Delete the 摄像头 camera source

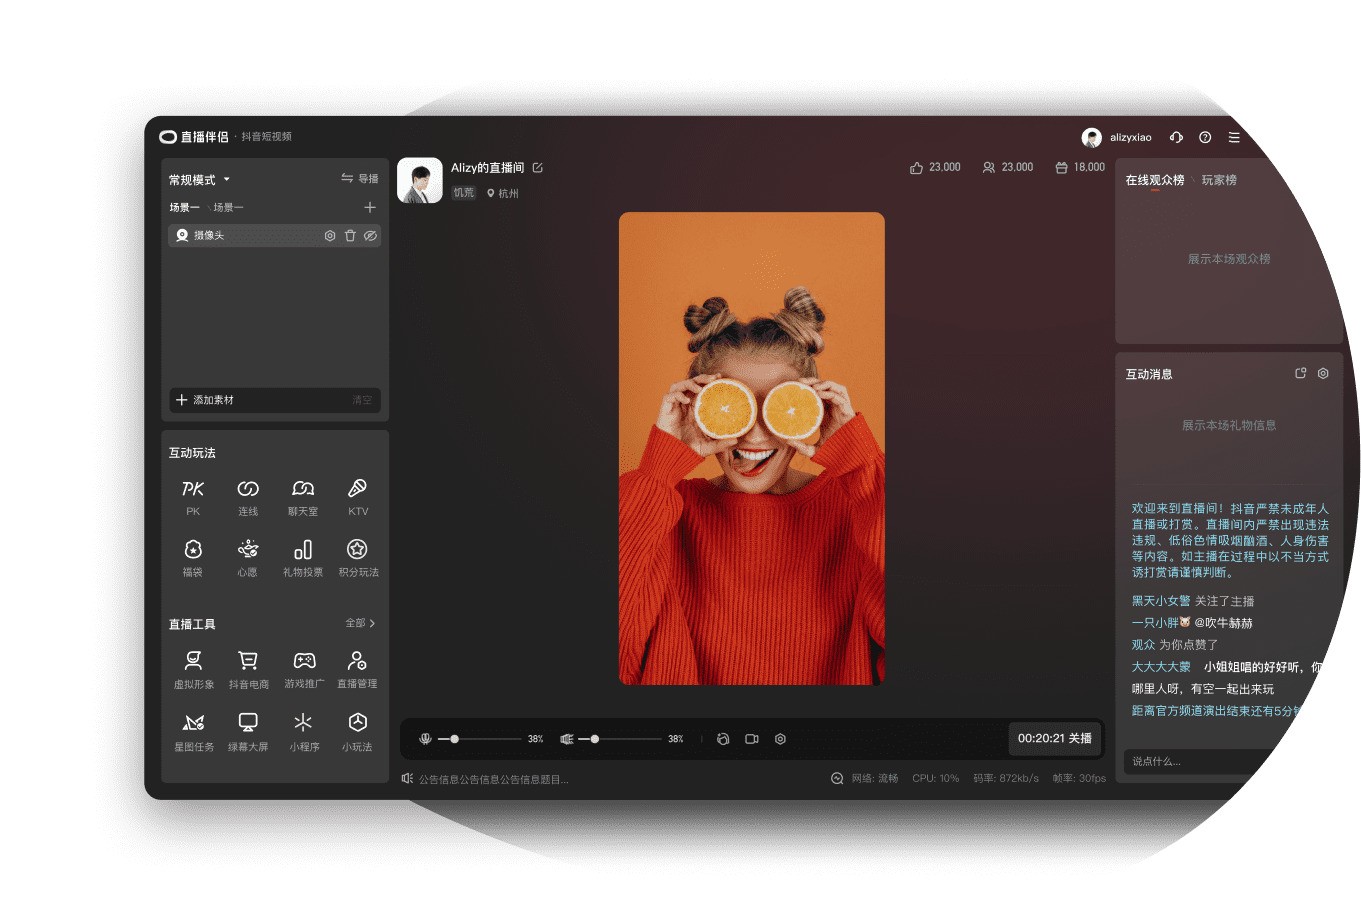350,236
